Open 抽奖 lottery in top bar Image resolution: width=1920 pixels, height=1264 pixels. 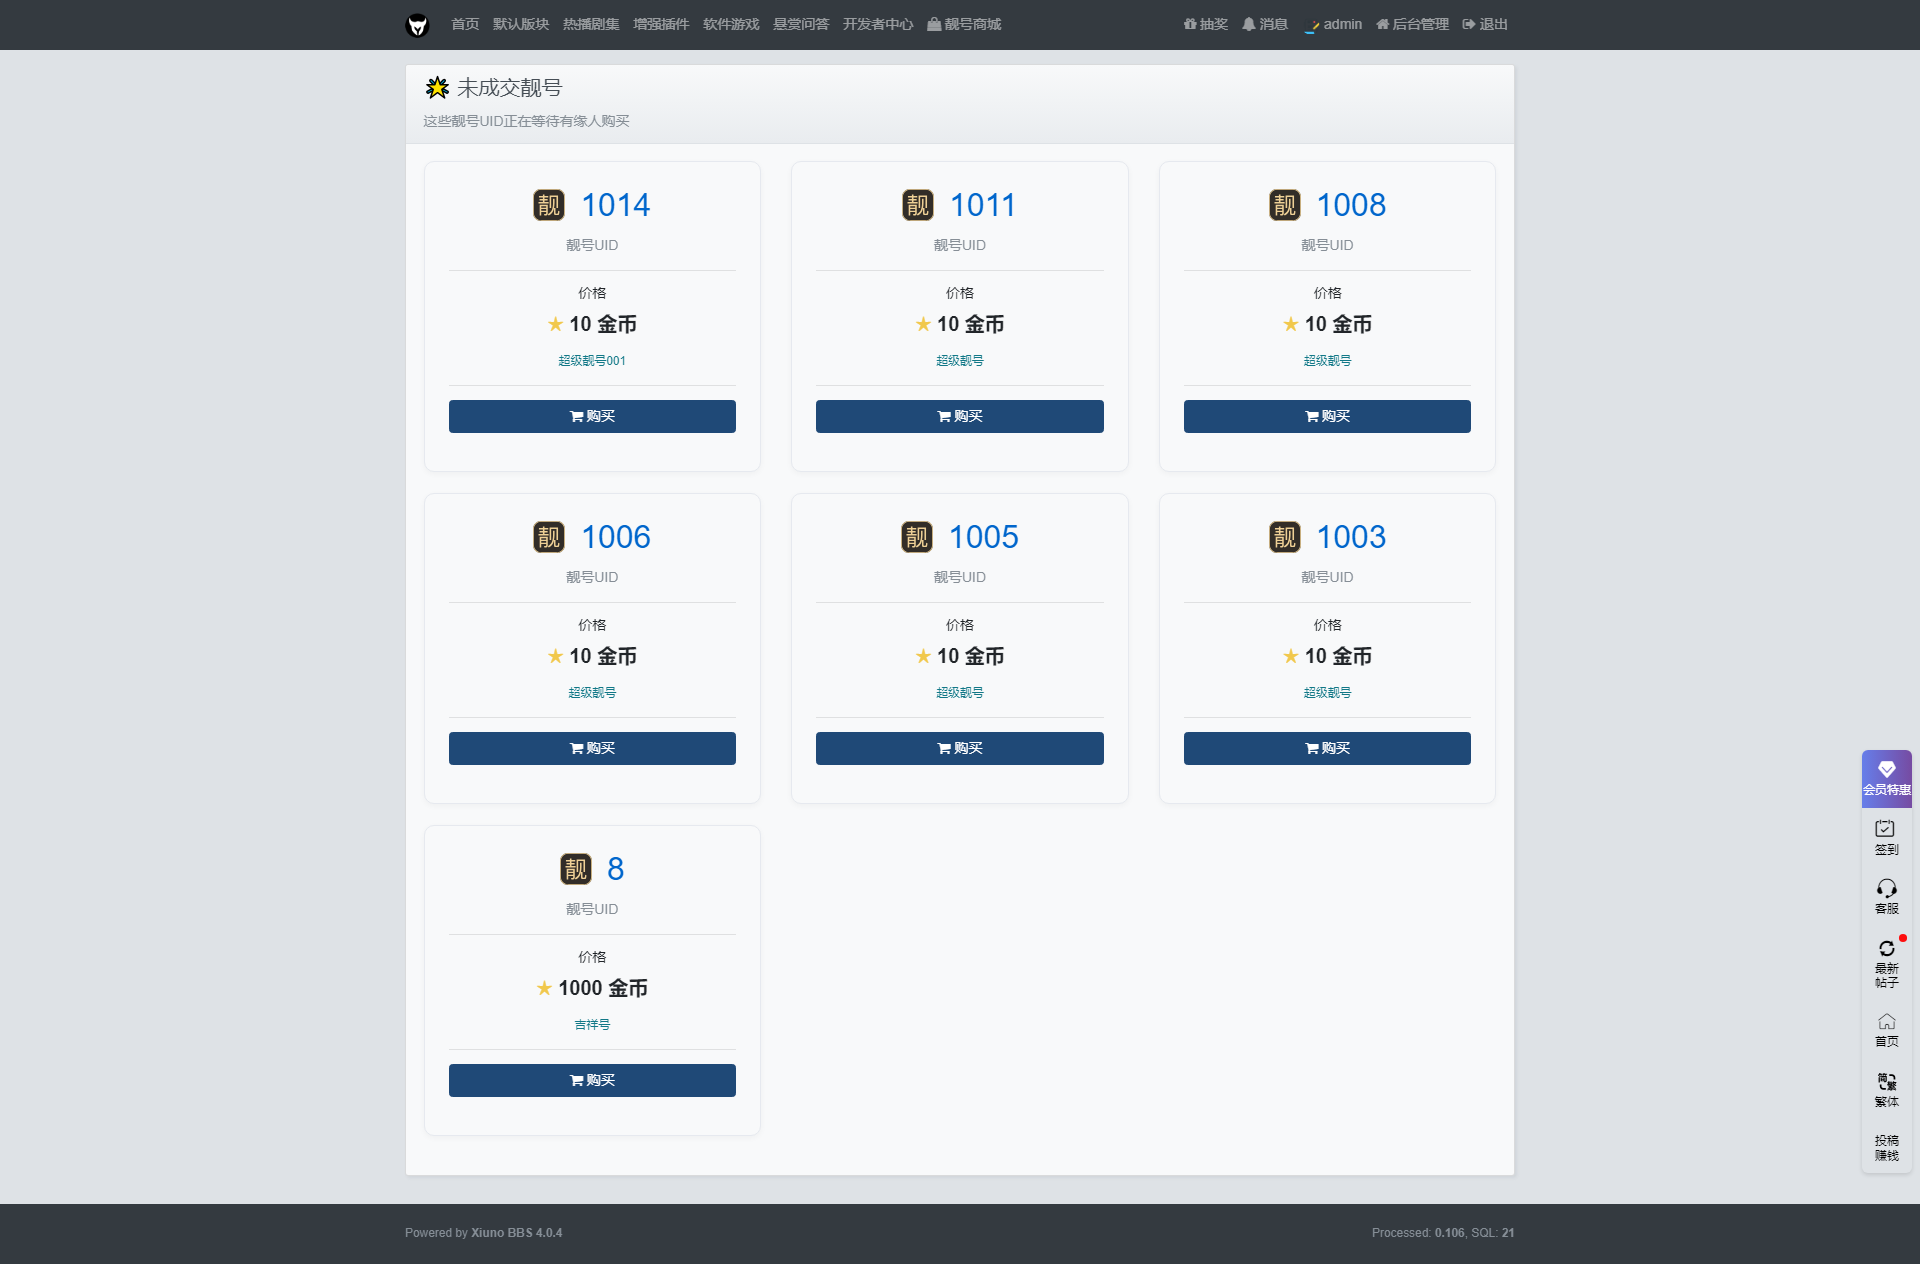[1205, 24]
